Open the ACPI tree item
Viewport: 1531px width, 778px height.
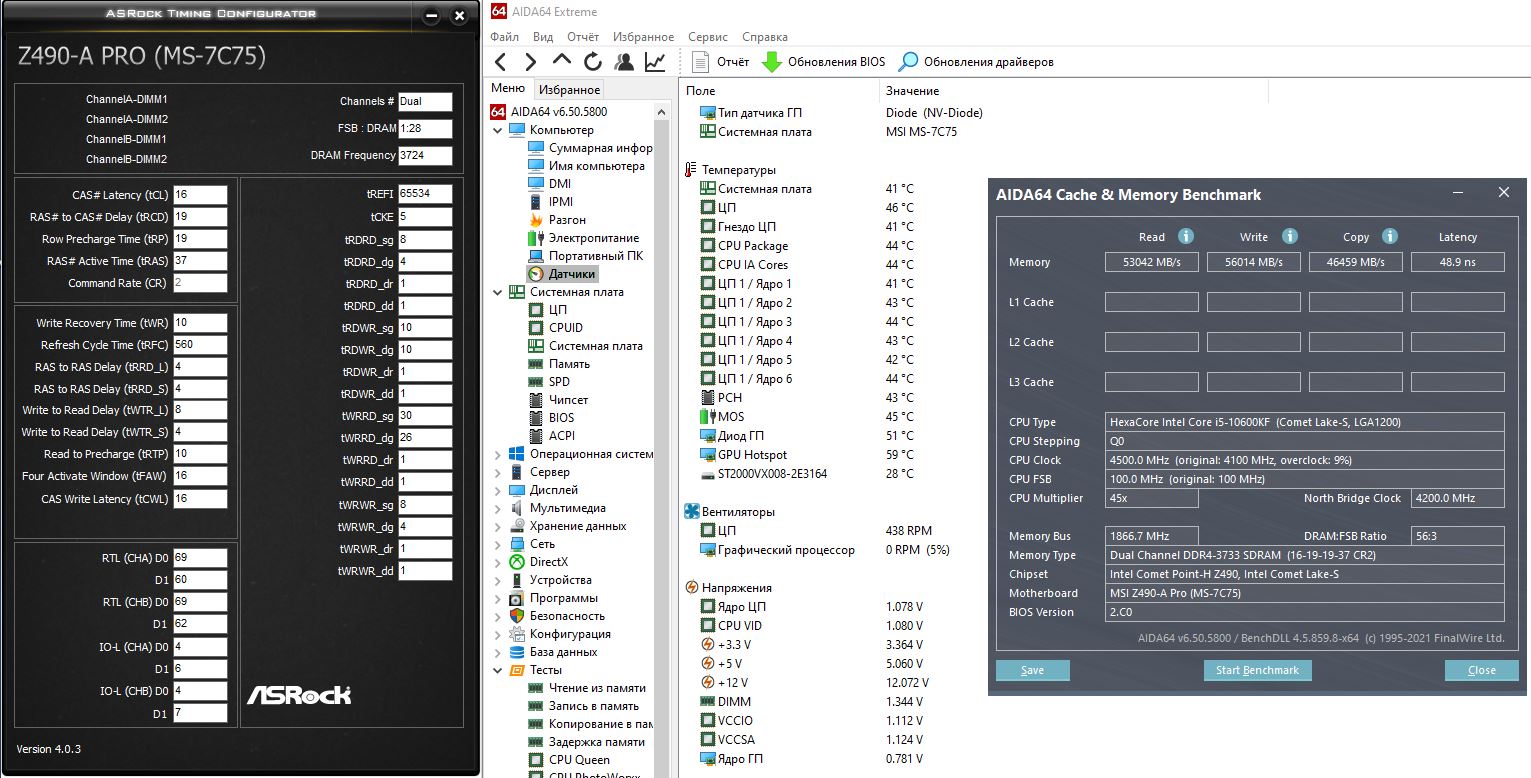coord(551,435)
